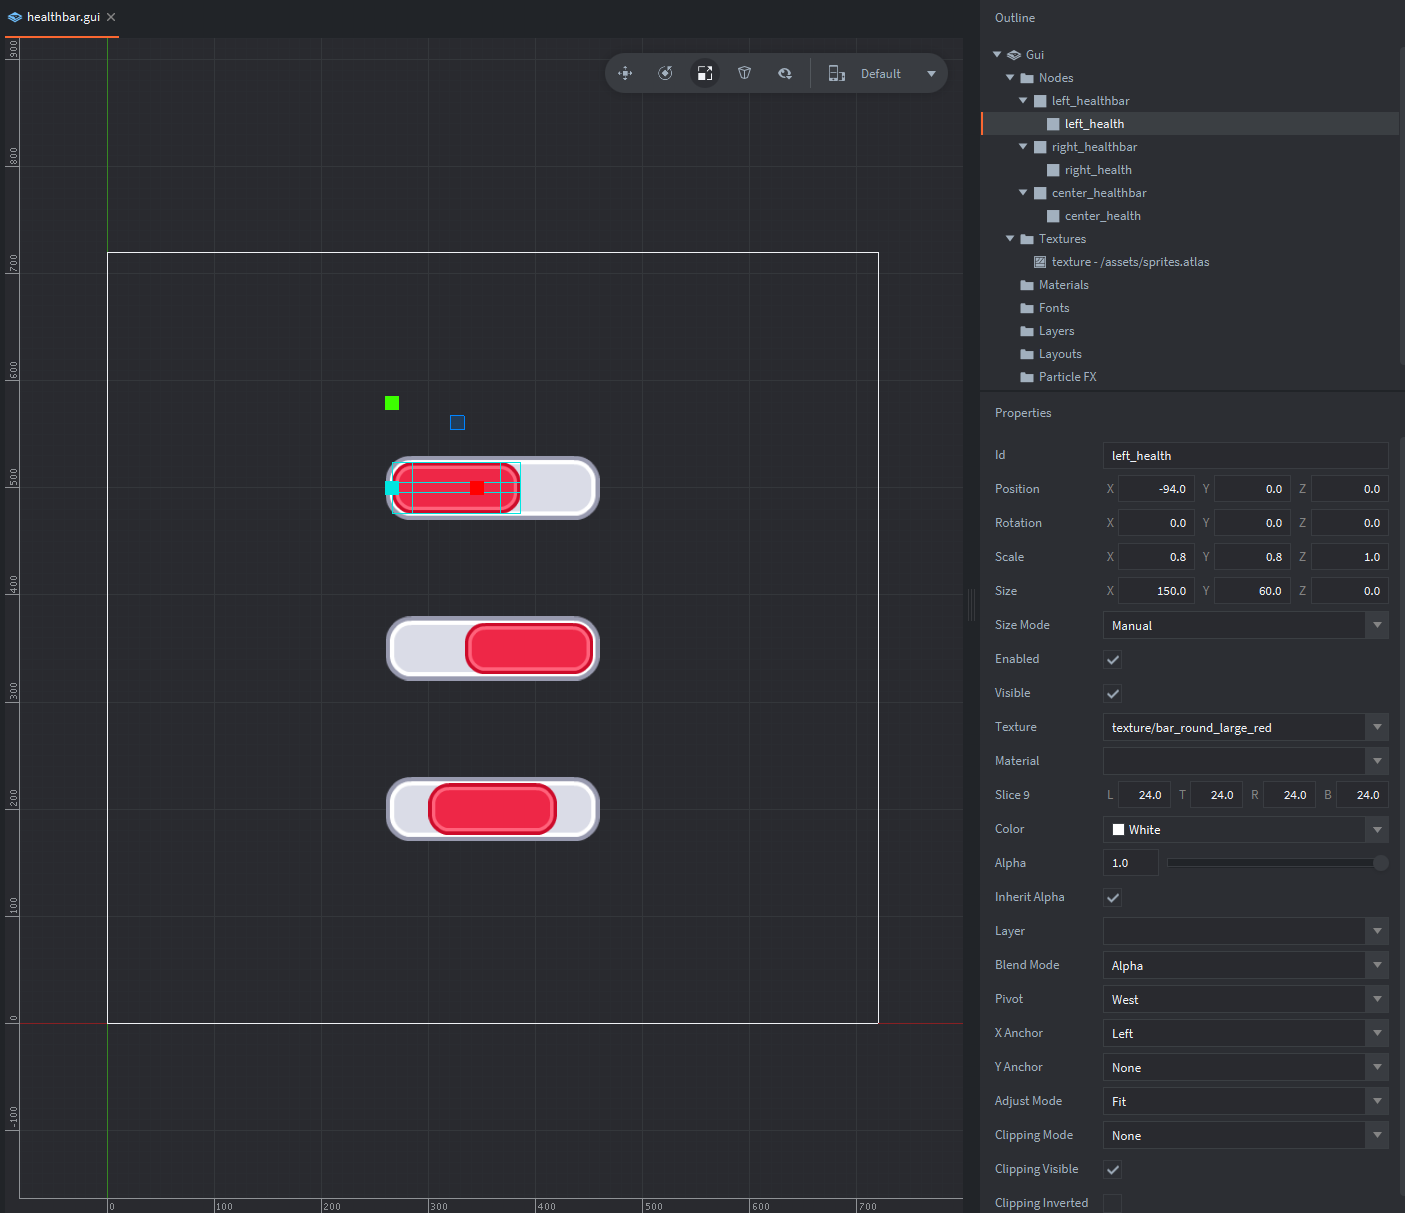Uncheck the Enabled checkbox
Image resolution: width=1405 pixels, height=1213 pixels.
coord(1112,660)
